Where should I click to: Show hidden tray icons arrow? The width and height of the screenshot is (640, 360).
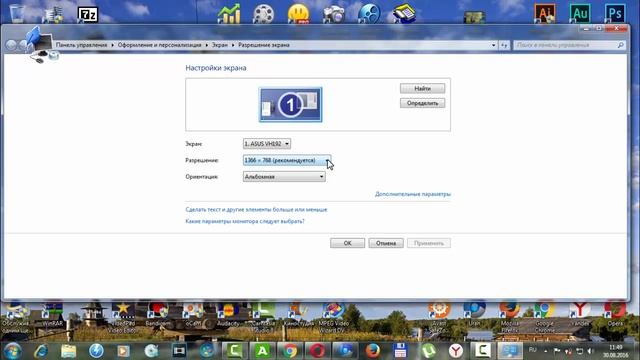pos(546,351)
